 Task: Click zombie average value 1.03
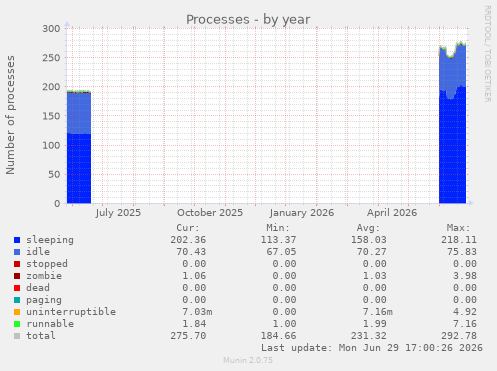[375, 276]
